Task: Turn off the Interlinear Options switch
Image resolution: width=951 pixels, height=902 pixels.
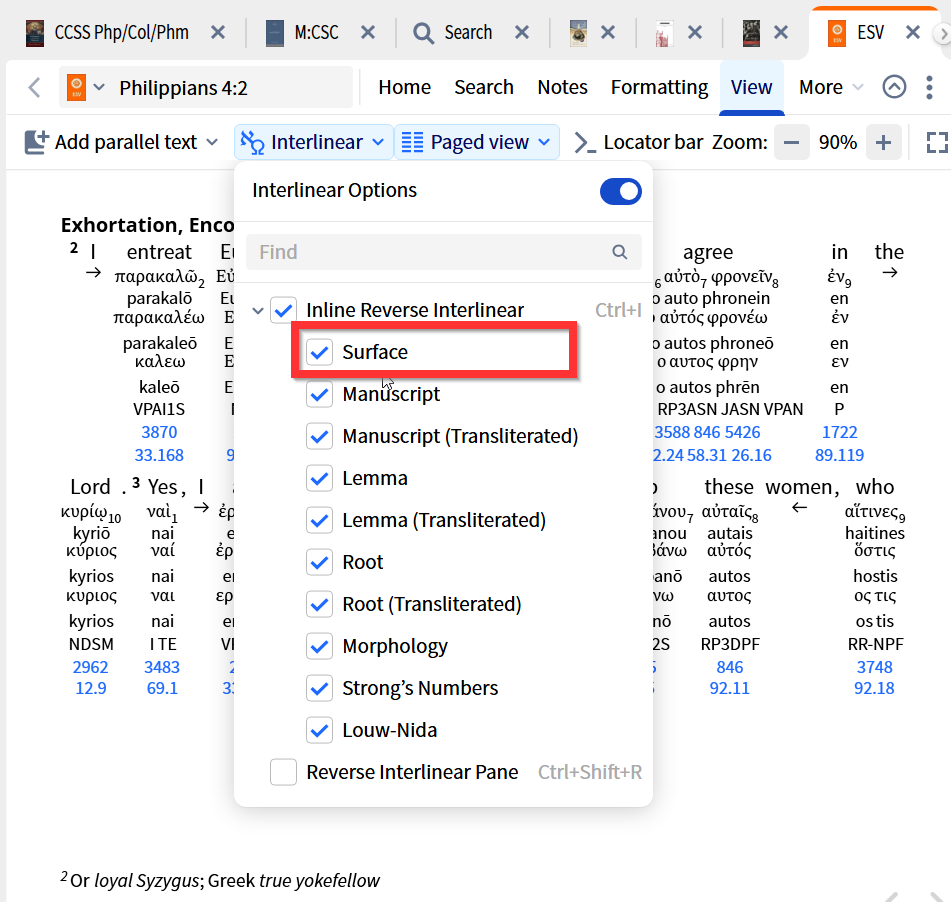Action: point(620,191)
